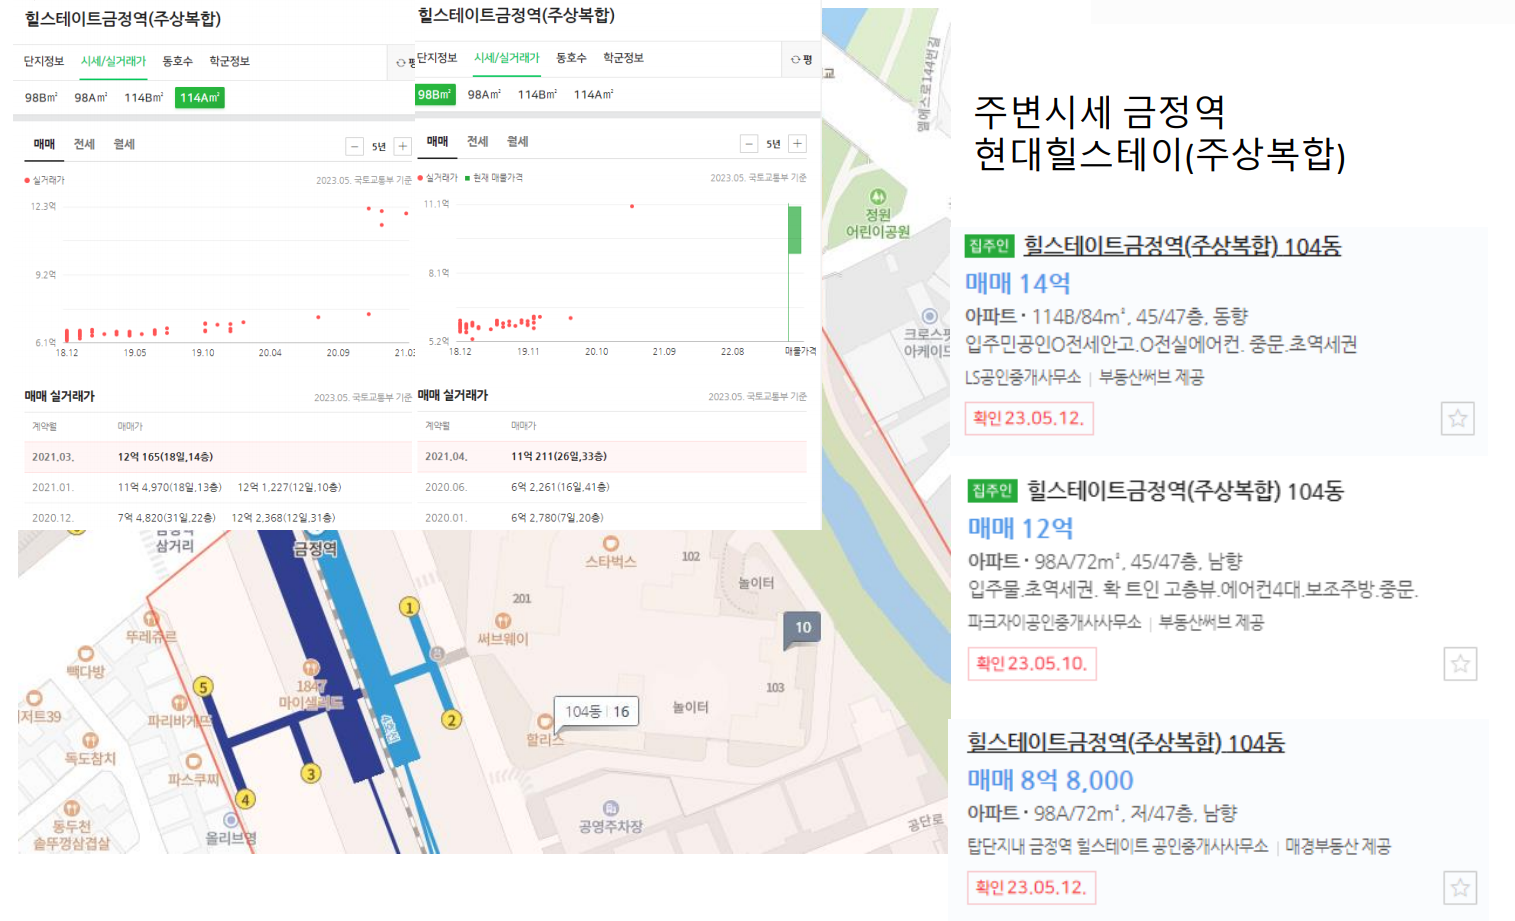
Task: Favorite the 매매 14억 listing star
Action: click(1458, 418)
